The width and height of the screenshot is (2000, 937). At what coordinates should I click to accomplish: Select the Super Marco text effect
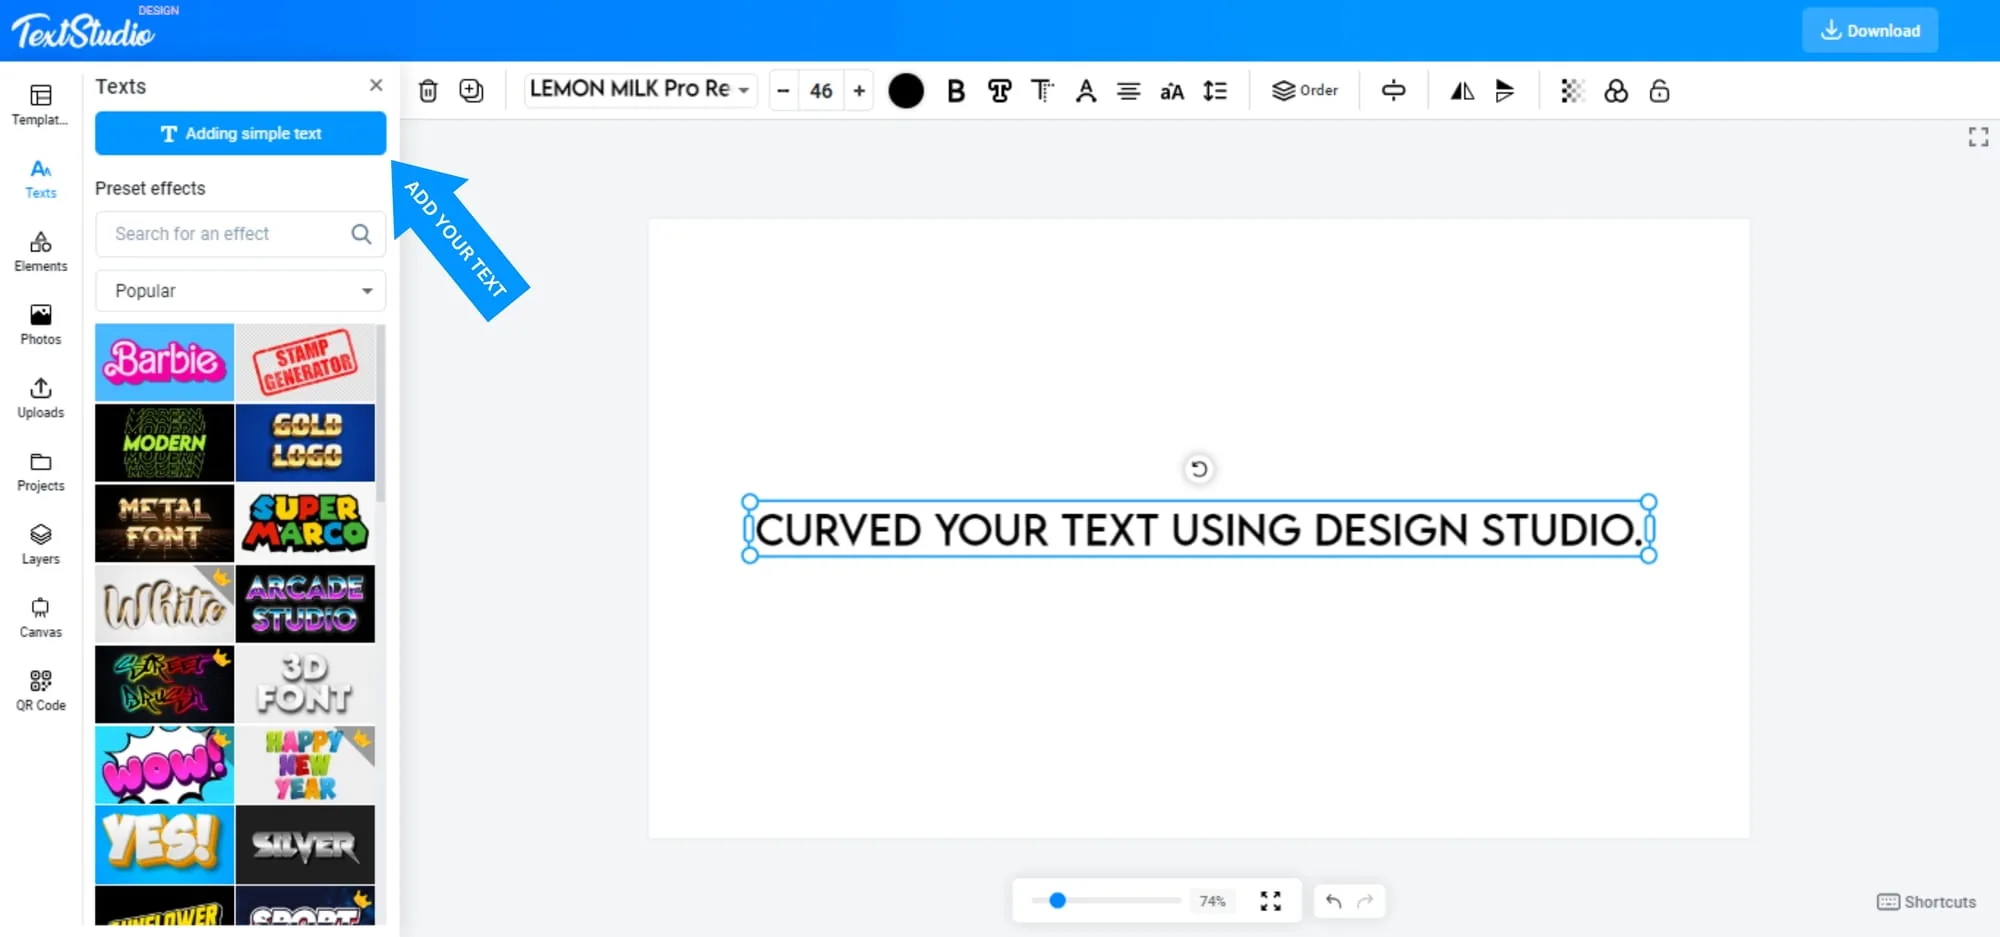[305, 523]
